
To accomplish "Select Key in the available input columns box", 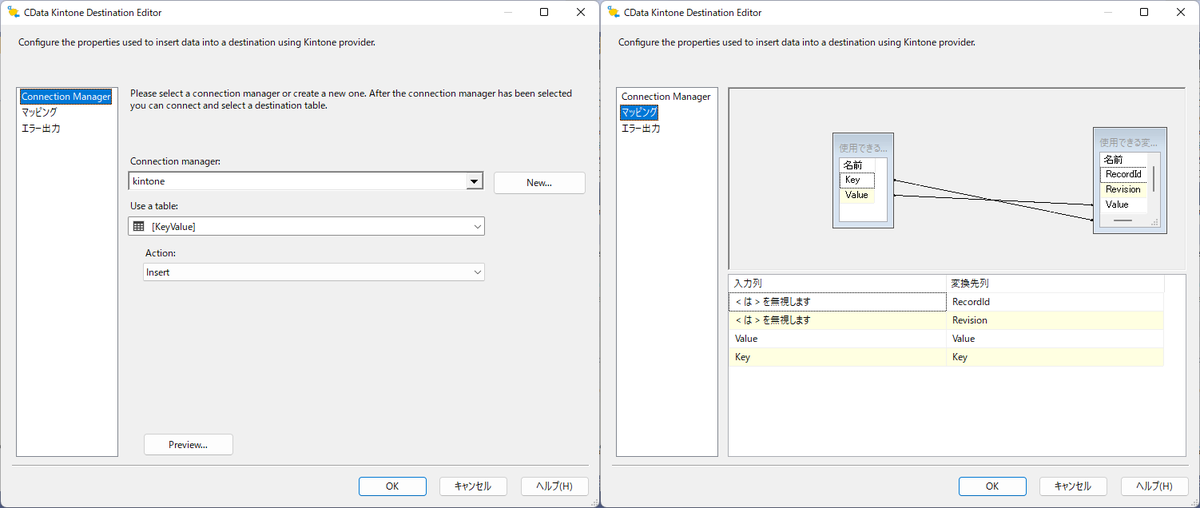I will 857,180.
